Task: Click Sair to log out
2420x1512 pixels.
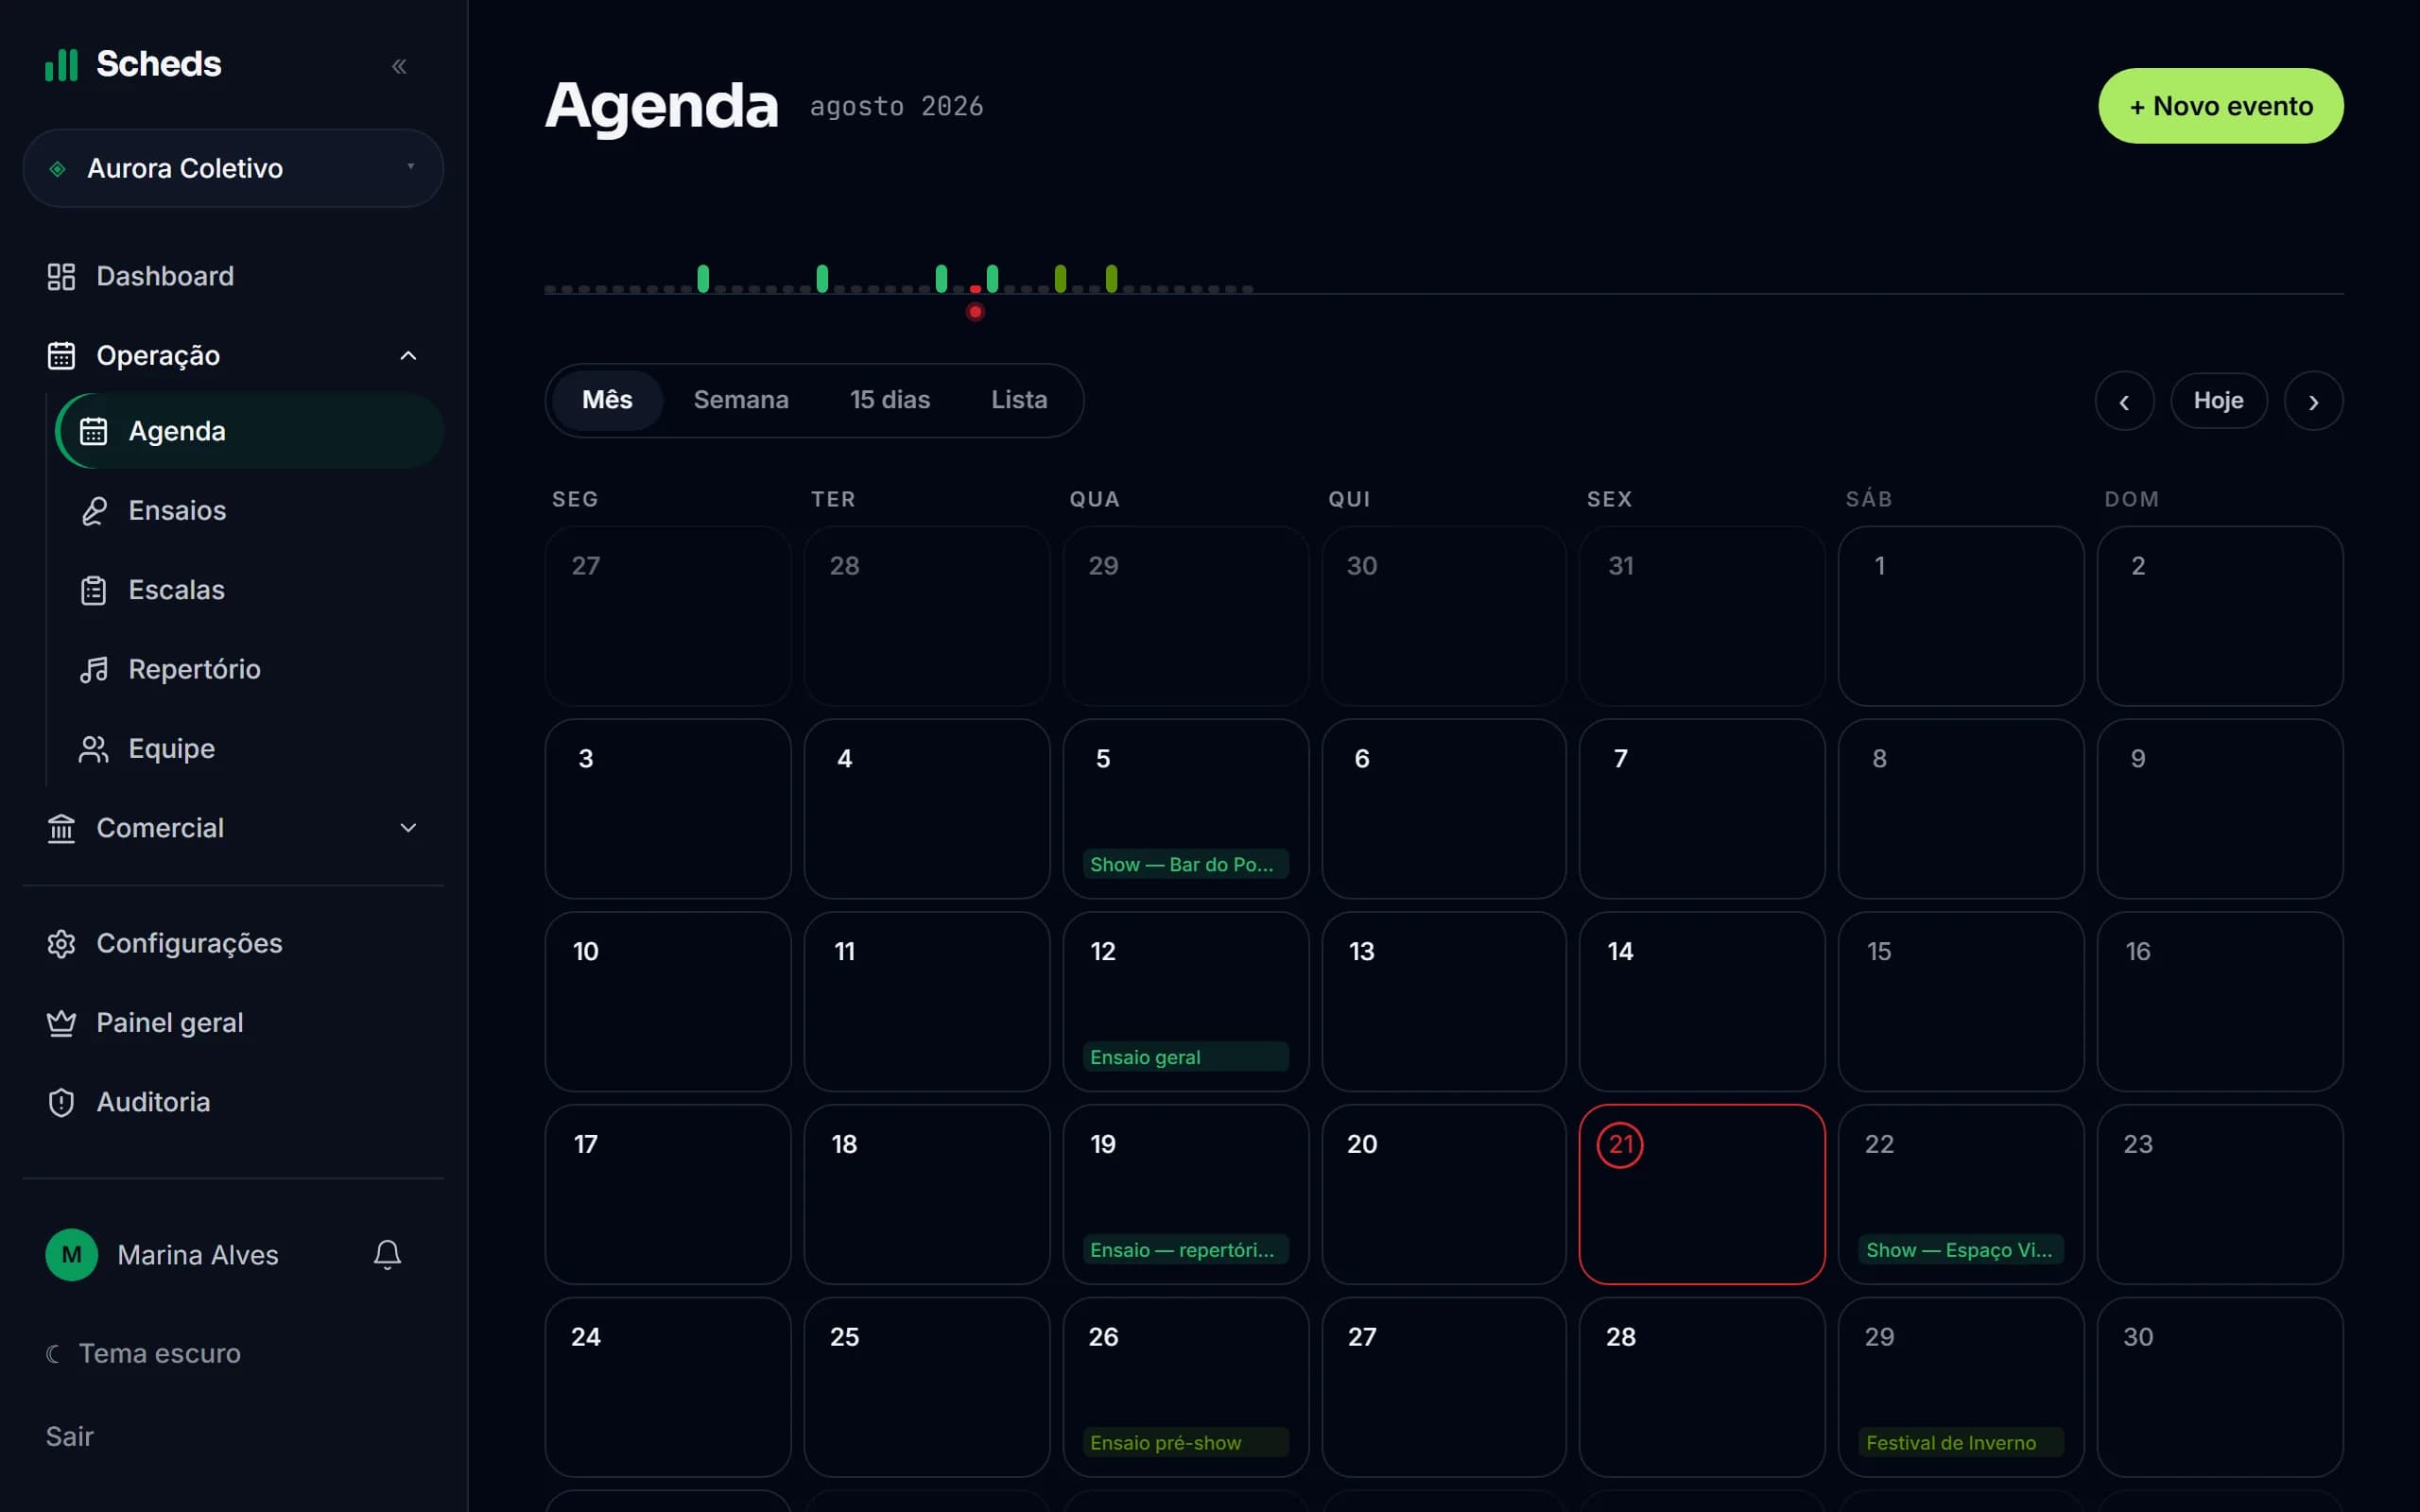Action: 70,1437
